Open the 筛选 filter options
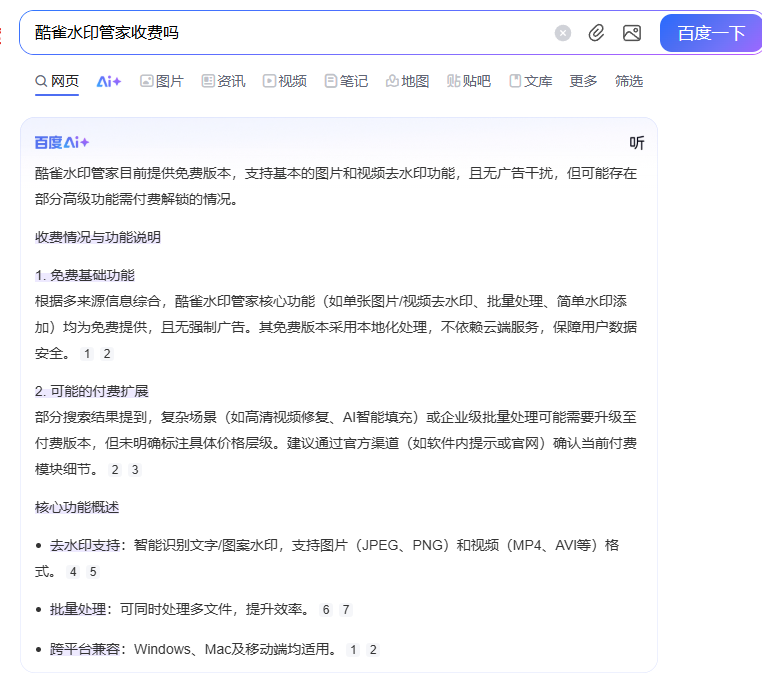Image resolution: width=762 pixels, height=686 pixels. pyautogui.click(x=629, y=81)
